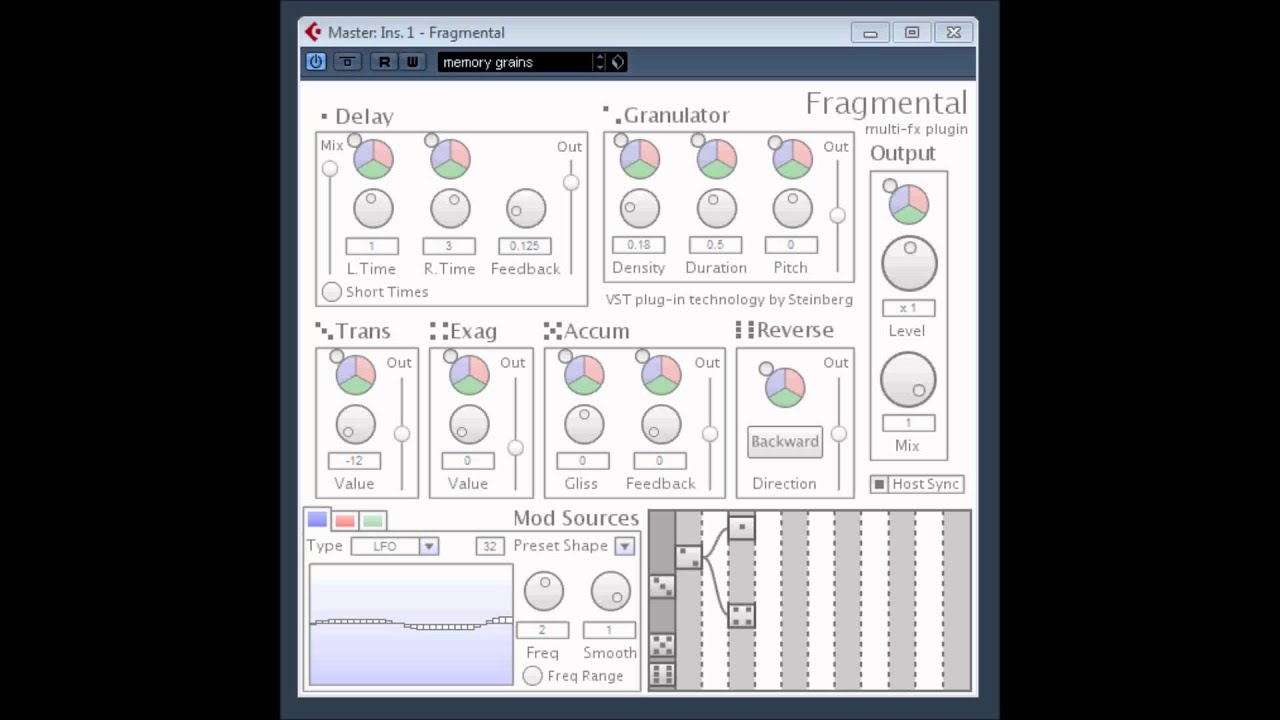
Task: Click the Exag Value knob
Action: (469, 425)
